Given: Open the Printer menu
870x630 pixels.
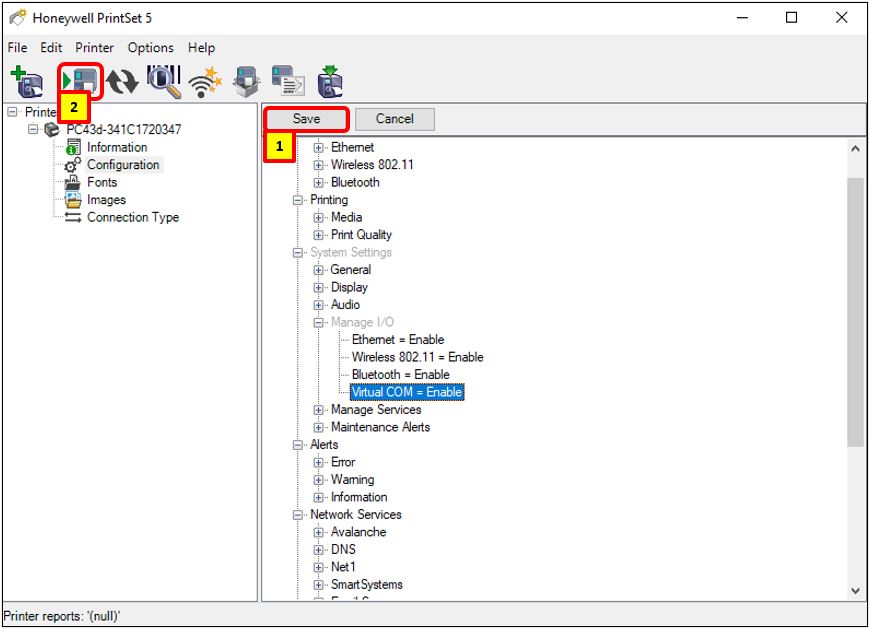Looking at the screenshot, I should click(94, 47).
